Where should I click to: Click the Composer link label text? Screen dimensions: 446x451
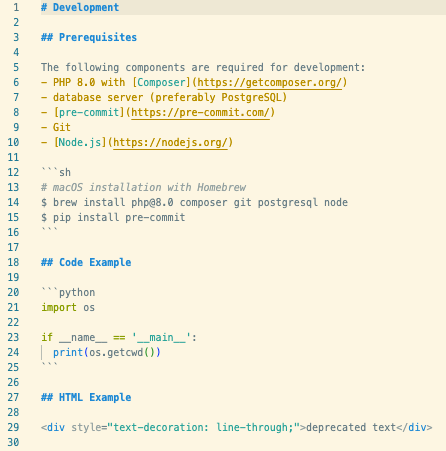pos(161,82)
